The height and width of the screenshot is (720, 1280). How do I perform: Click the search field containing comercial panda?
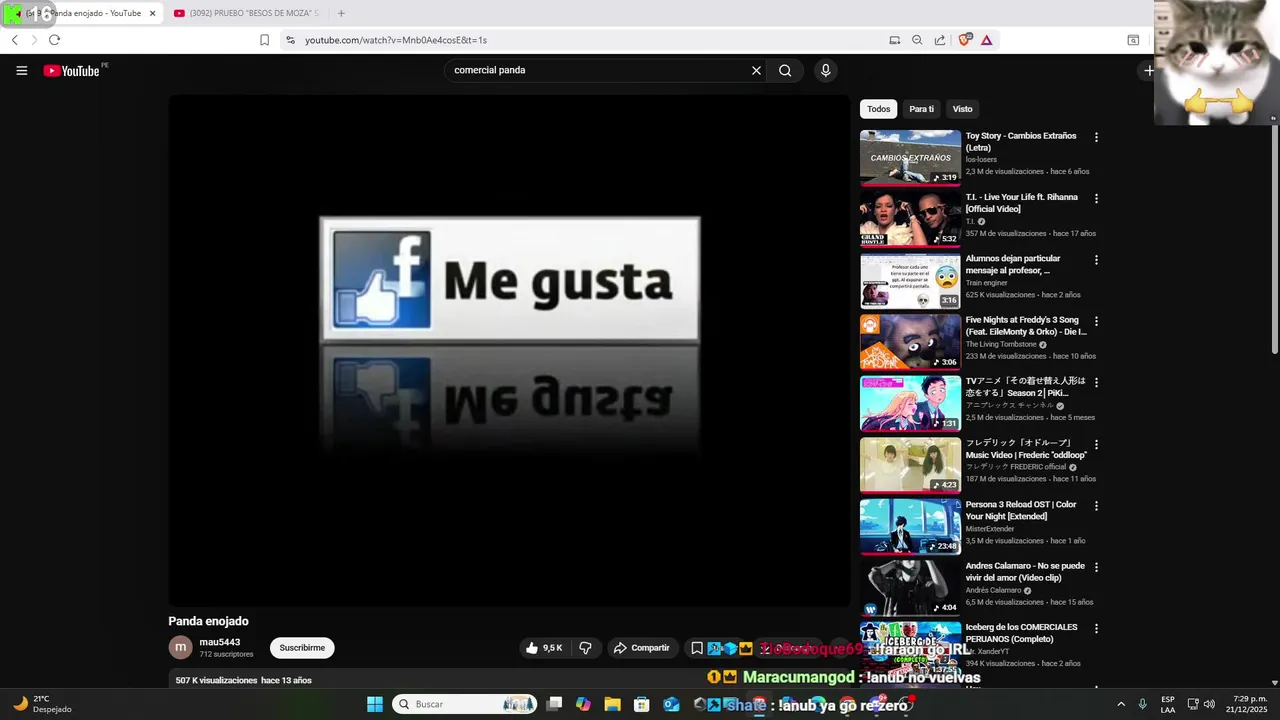(x=597, y=70)
